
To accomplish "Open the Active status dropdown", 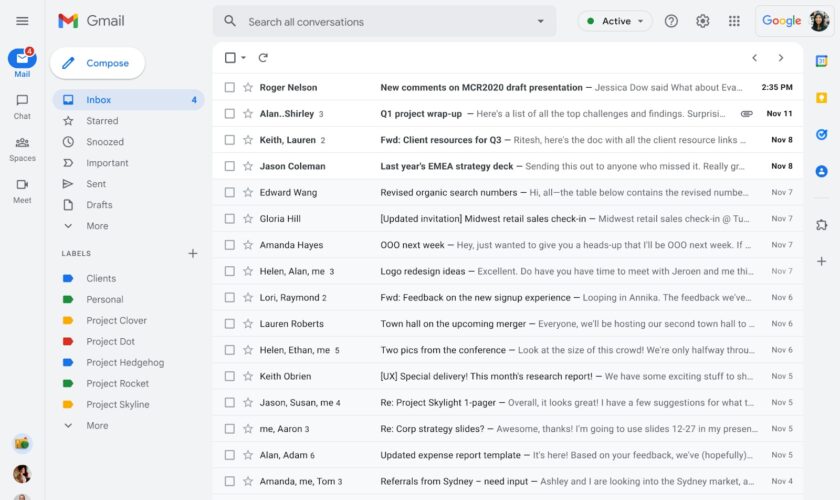I will 615,21.
